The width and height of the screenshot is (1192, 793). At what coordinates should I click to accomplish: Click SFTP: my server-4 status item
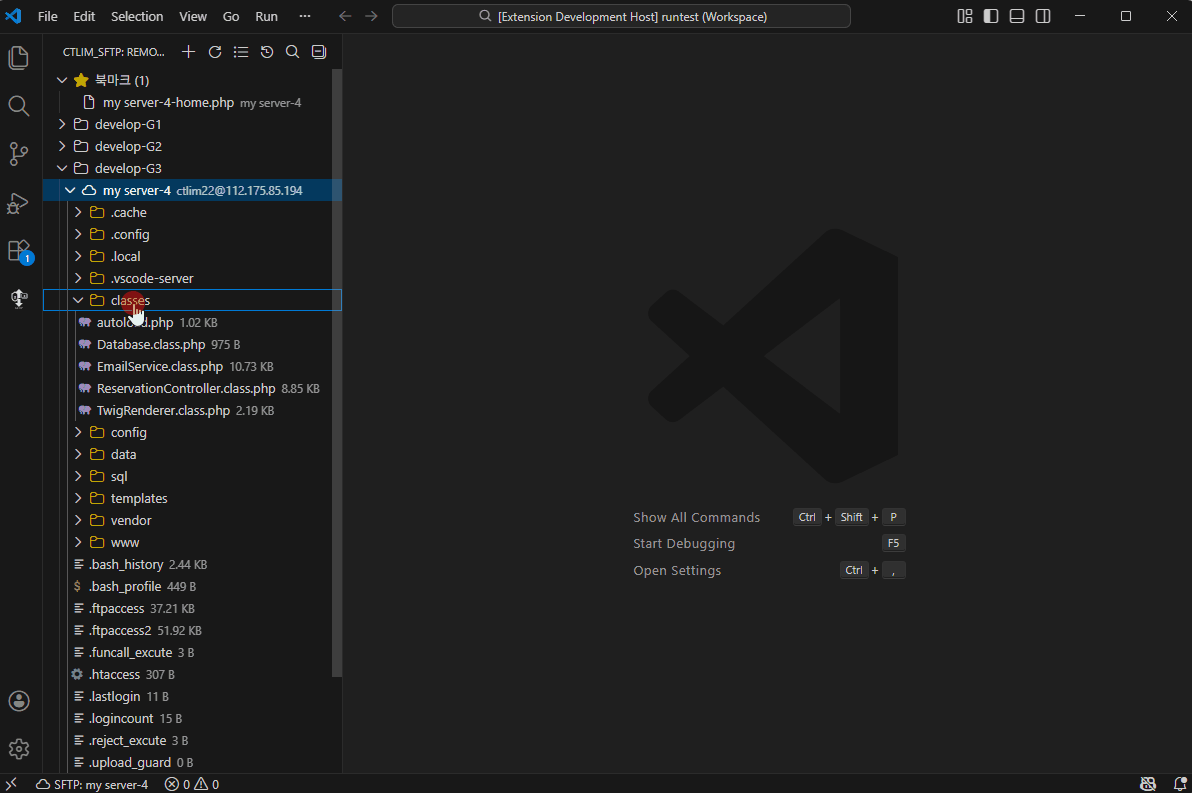92,784
